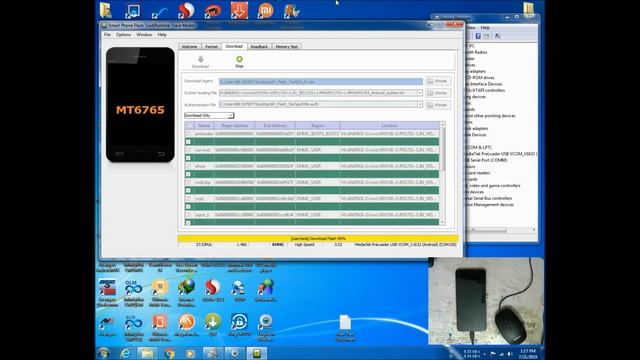This screenshot has width=640, height=360.
Task: Open the blue monitor shortcut on top row
Action: (133, 11)
